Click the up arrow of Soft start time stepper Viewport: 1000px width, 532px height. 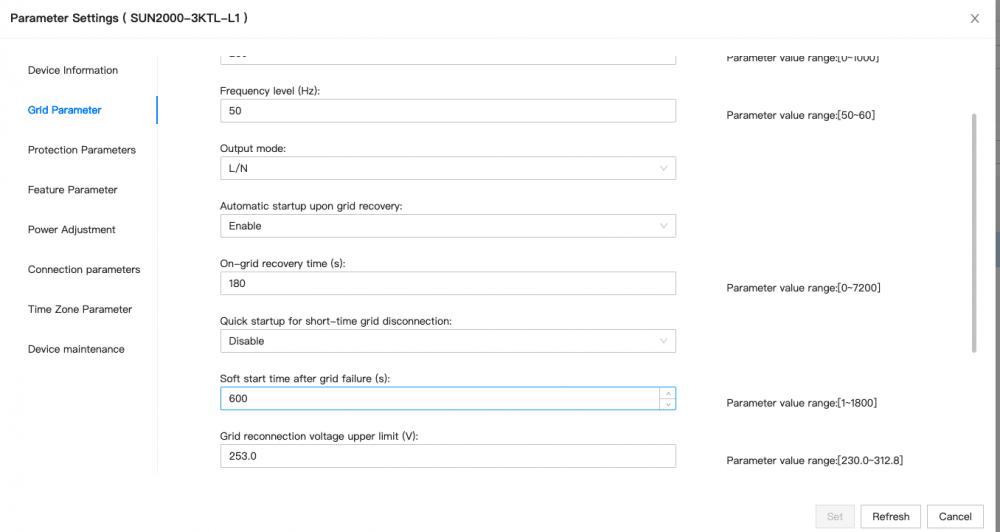(668, 393)
